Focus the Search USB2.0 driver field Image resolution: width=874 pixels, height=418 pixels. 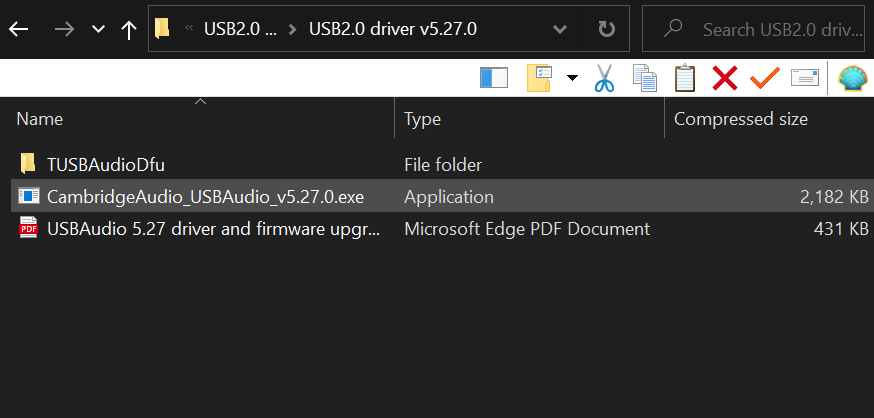coord(754,28)
